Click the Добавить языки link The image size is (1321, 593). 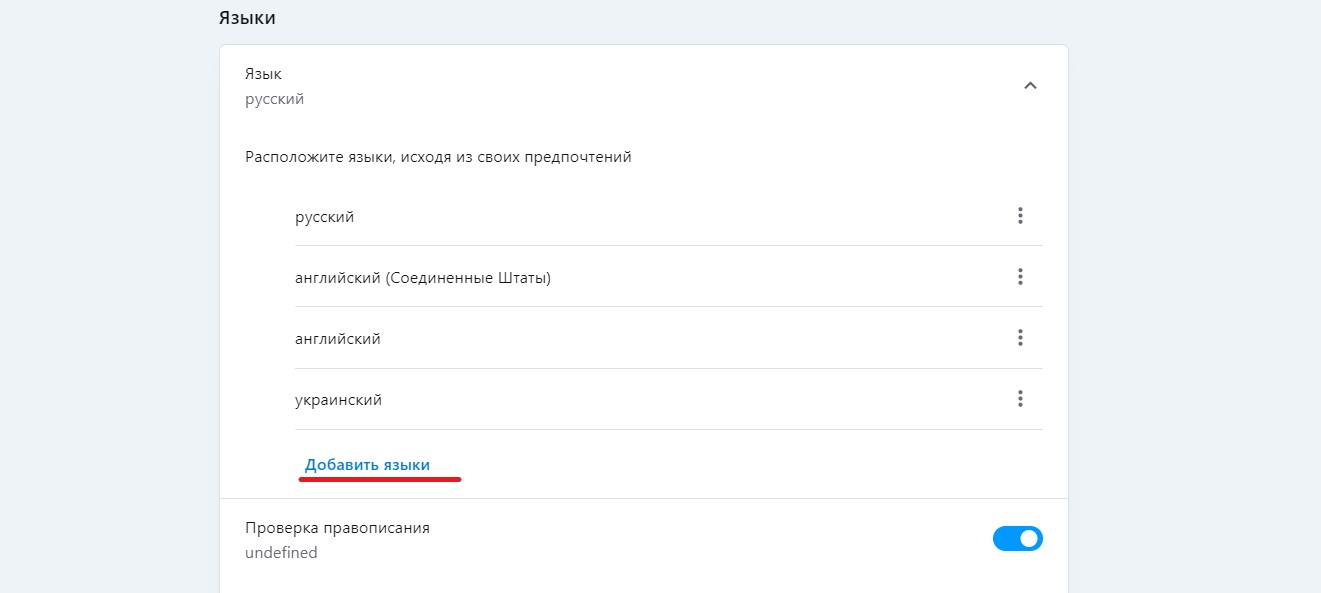tap(367, 465)
